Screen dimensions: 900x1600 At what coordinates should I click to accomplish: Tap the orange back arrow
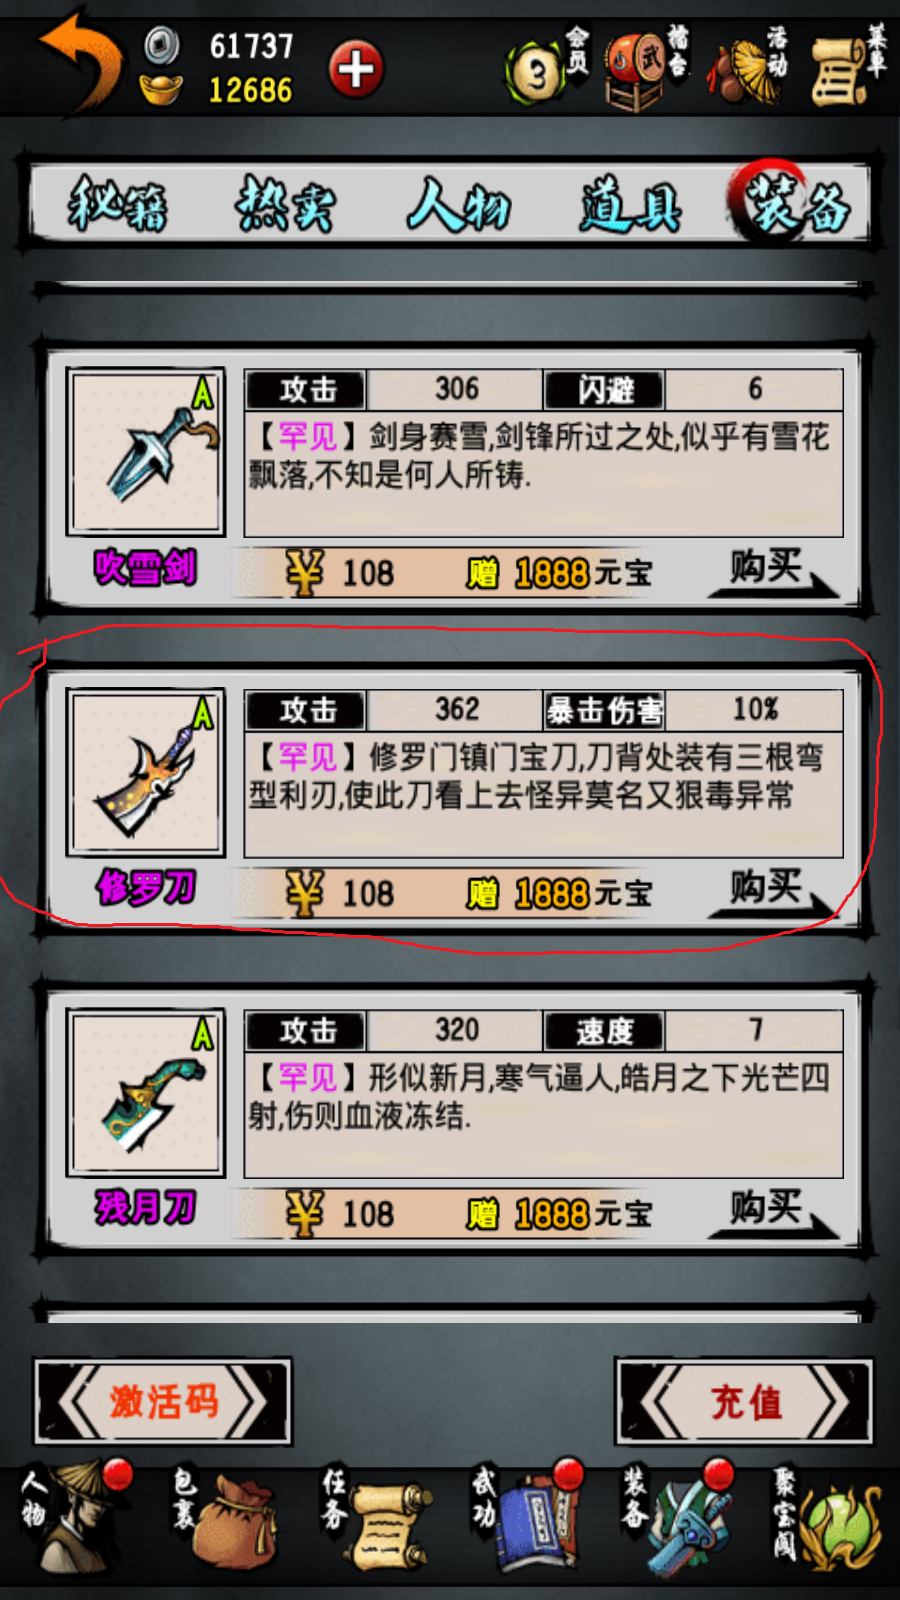[x=78, y=62]
